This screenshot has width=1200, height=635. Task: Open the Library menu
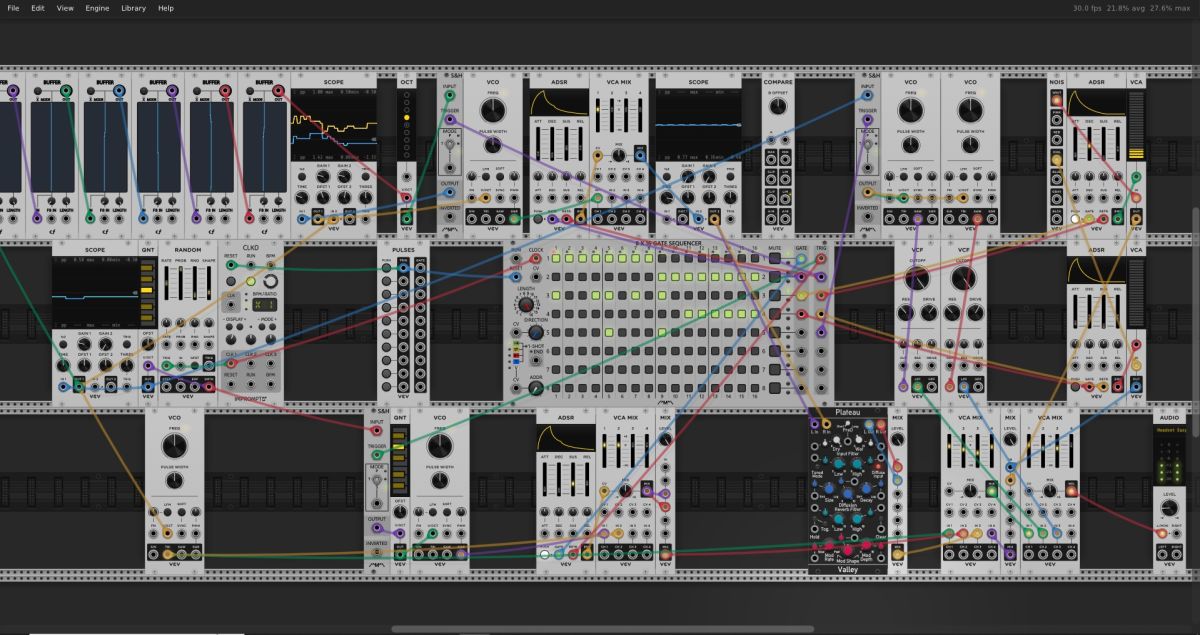click(x=133, y=8)
